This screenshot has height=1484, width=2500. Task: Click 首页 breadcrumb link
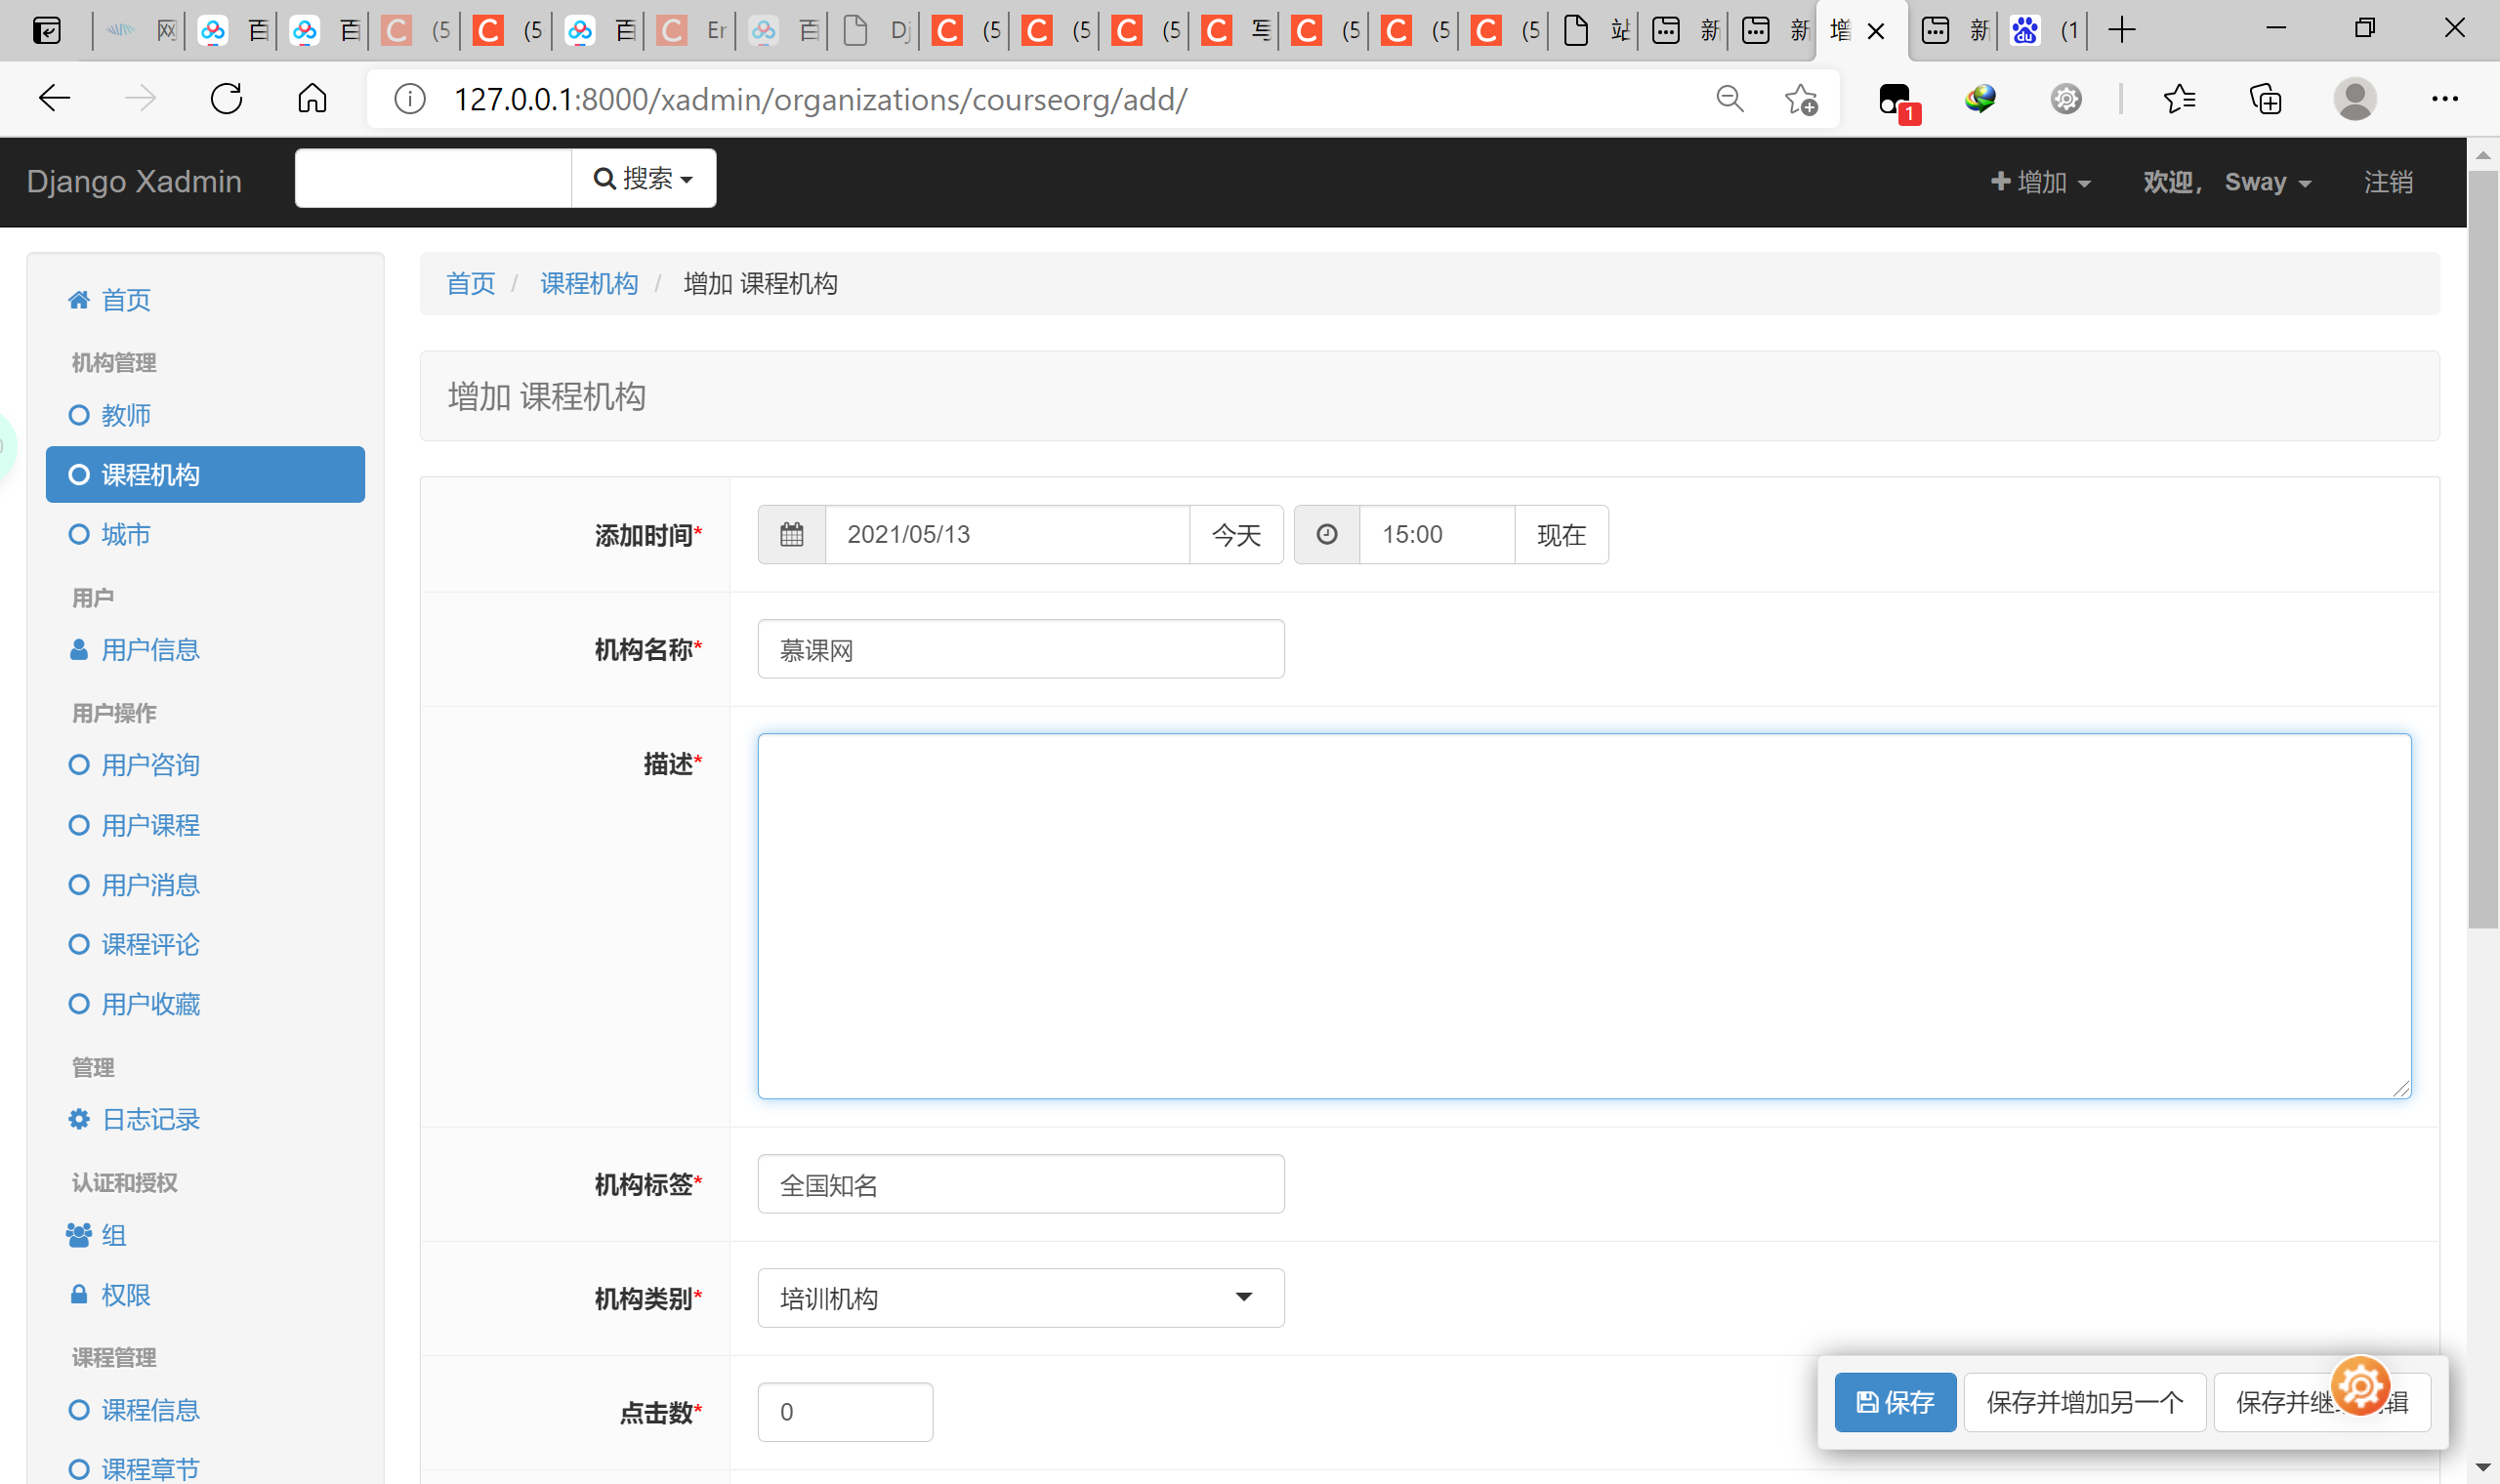click(x=470, y=284)
